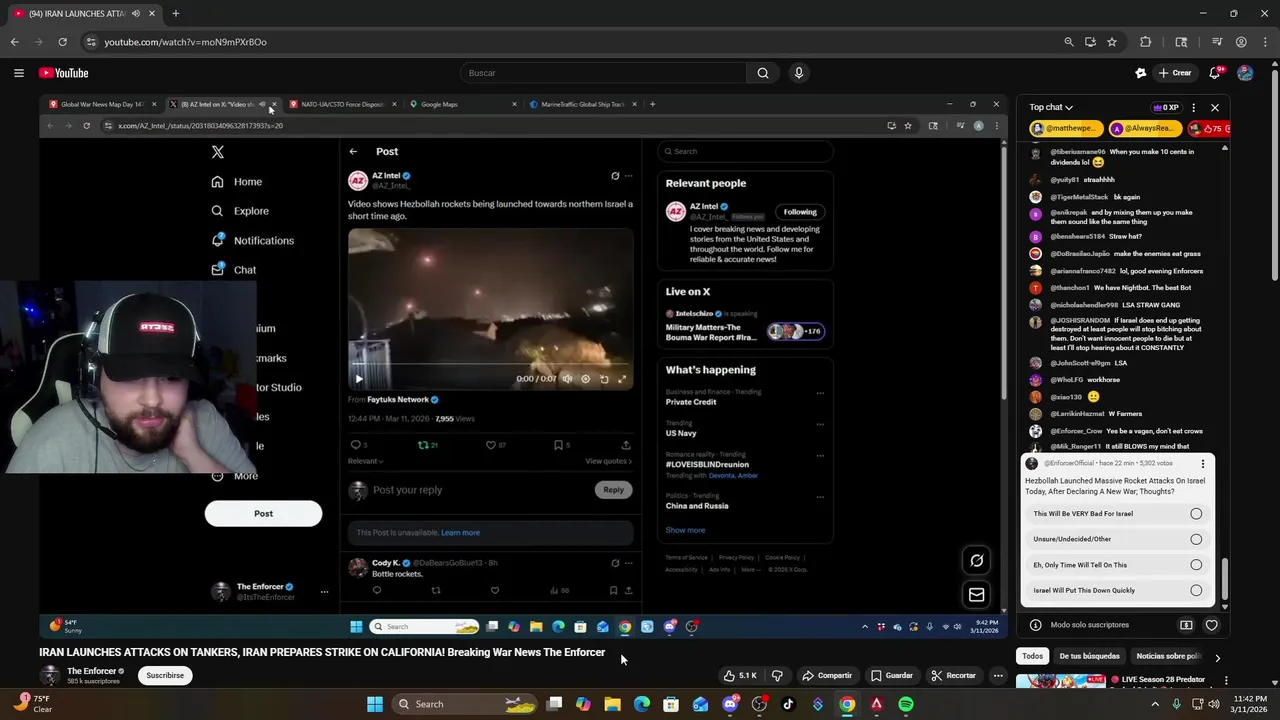
Task: Play the embedded X video
Action: tap(359, 379)
